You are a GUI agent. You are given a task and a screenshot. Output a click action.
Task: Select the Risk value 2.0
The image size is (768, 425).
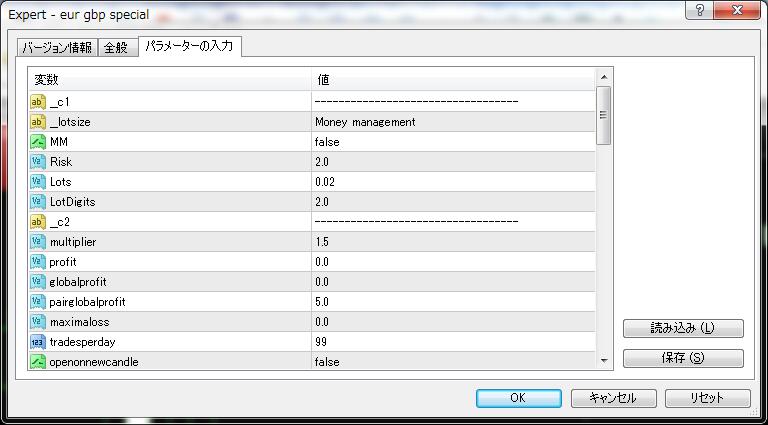[322, 162]
